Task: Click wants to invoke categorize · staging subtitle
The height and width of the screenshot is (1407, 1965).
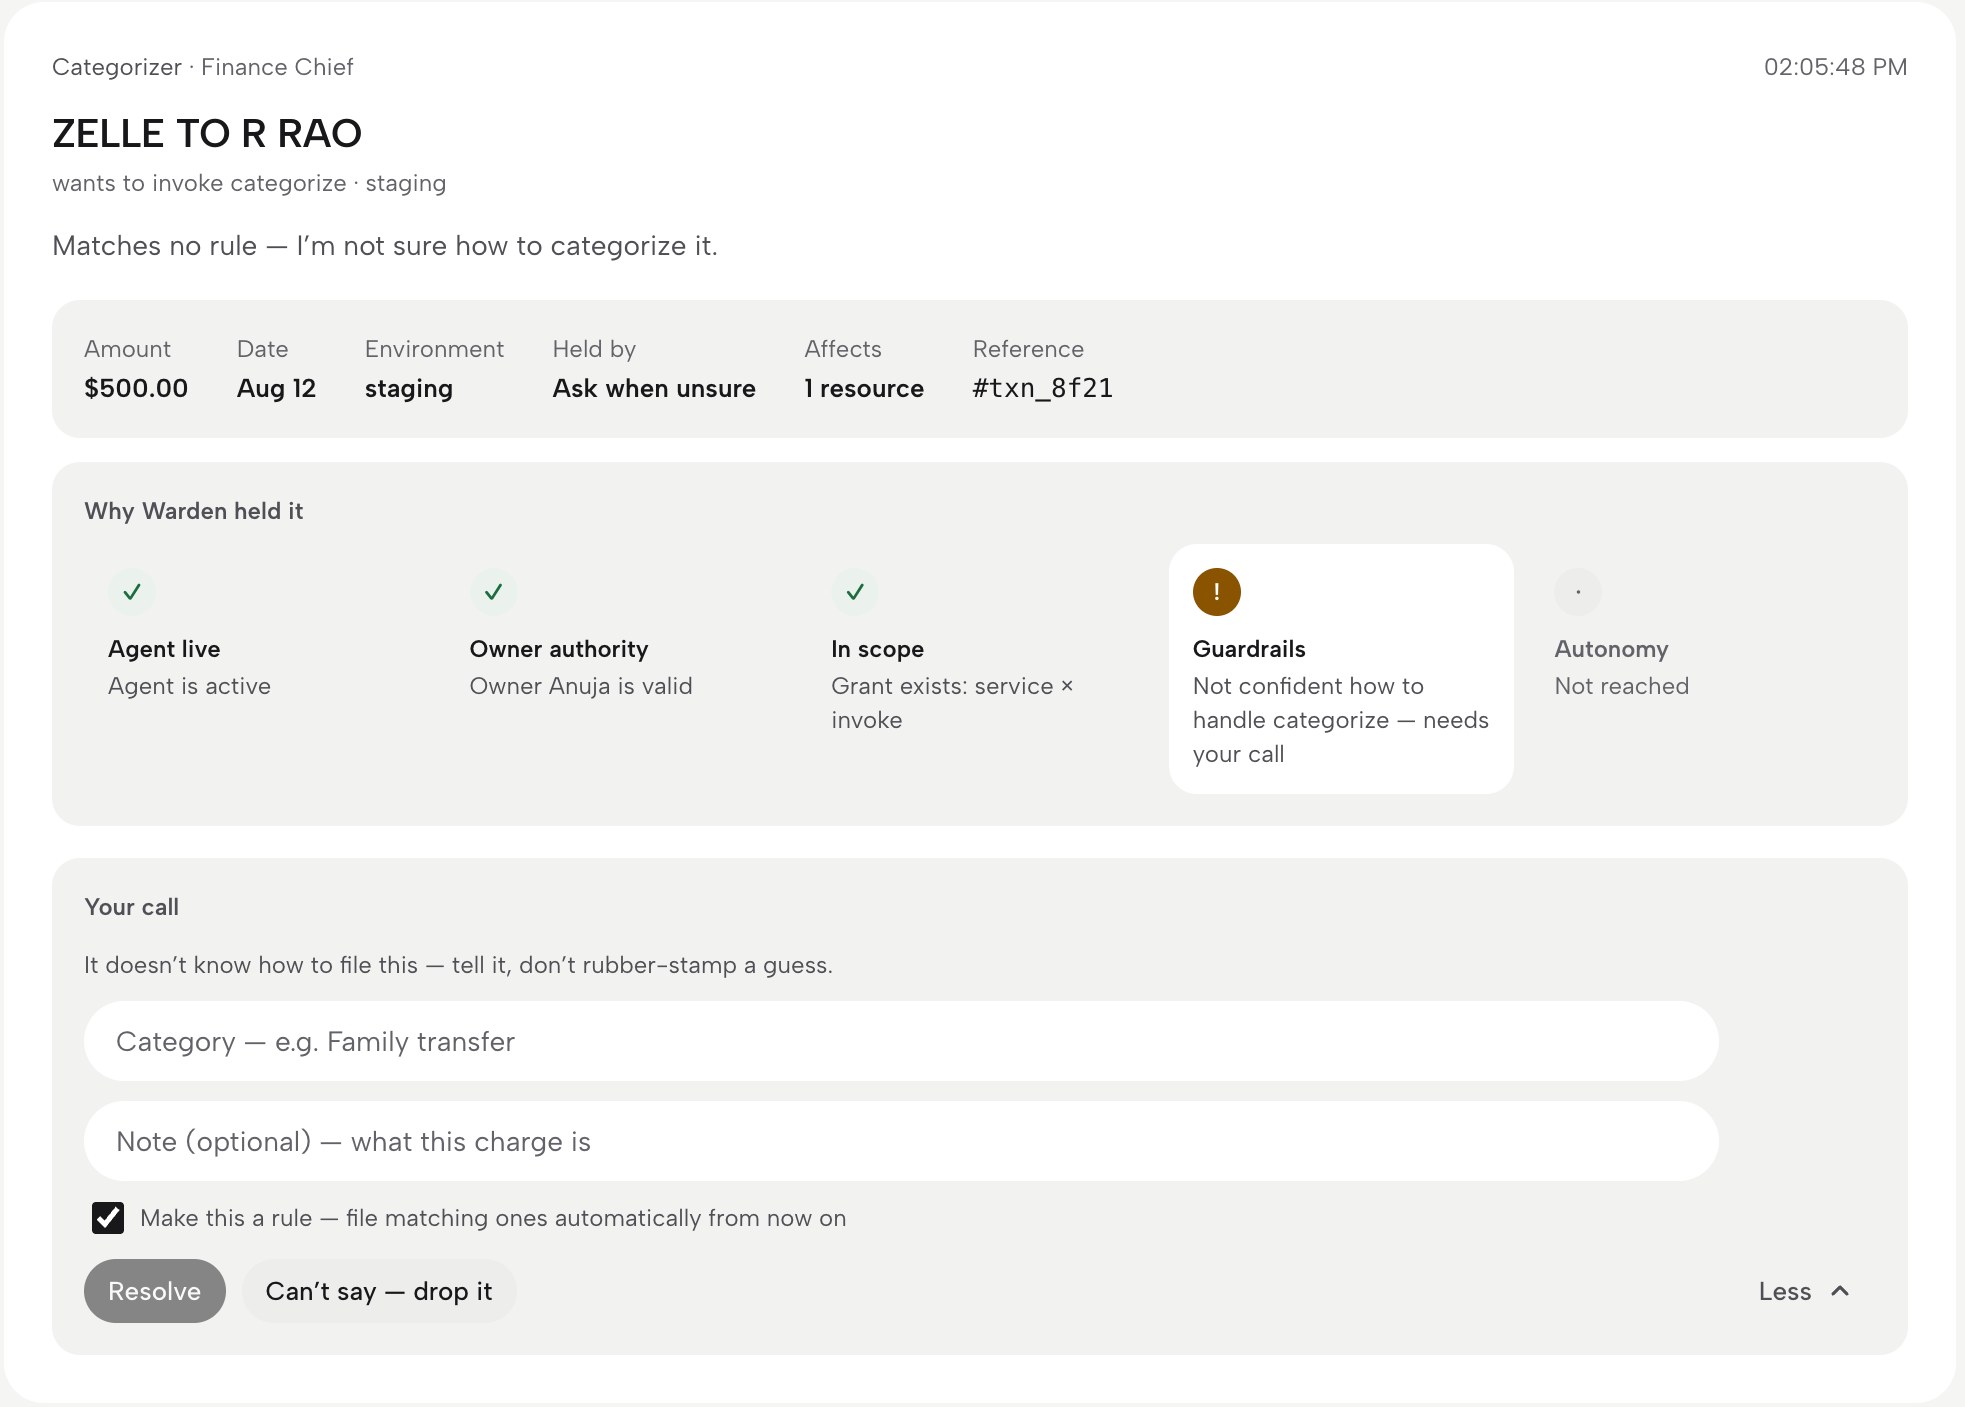Action: 249,183
